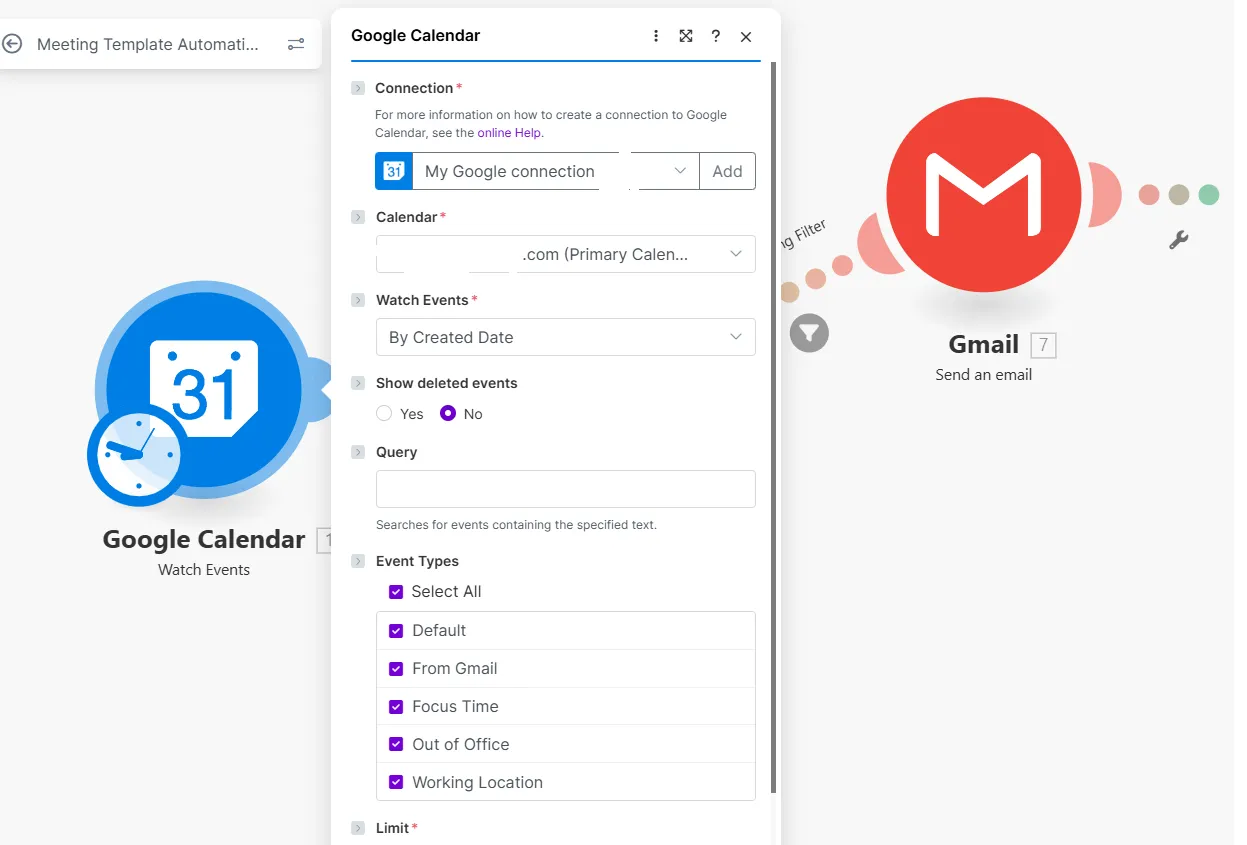Click the clock trigger icon on Google Calendar module
The height and width of the screenshot is (845, 1247).
coord(138,454)
